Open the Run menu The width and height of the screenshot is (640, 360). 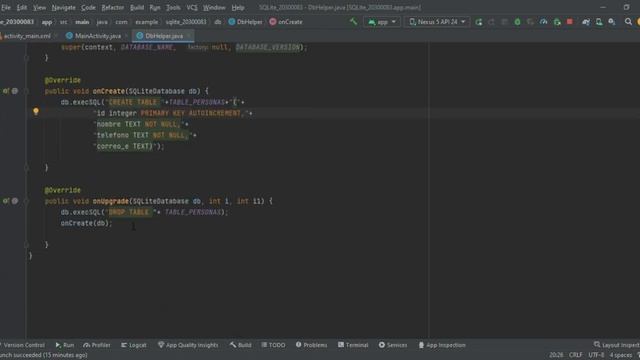(x=155, y=7)
